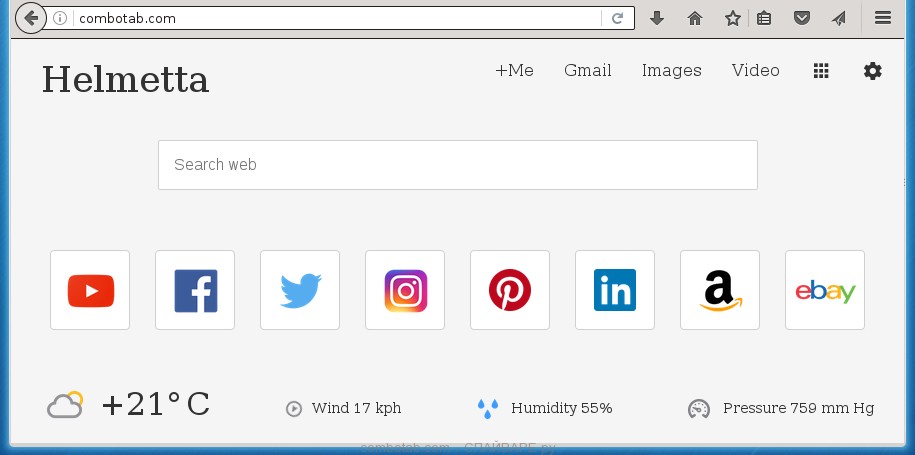915x455 pixels.
Task: Go to the Gmail link
Action: click(x=588, y=70)
